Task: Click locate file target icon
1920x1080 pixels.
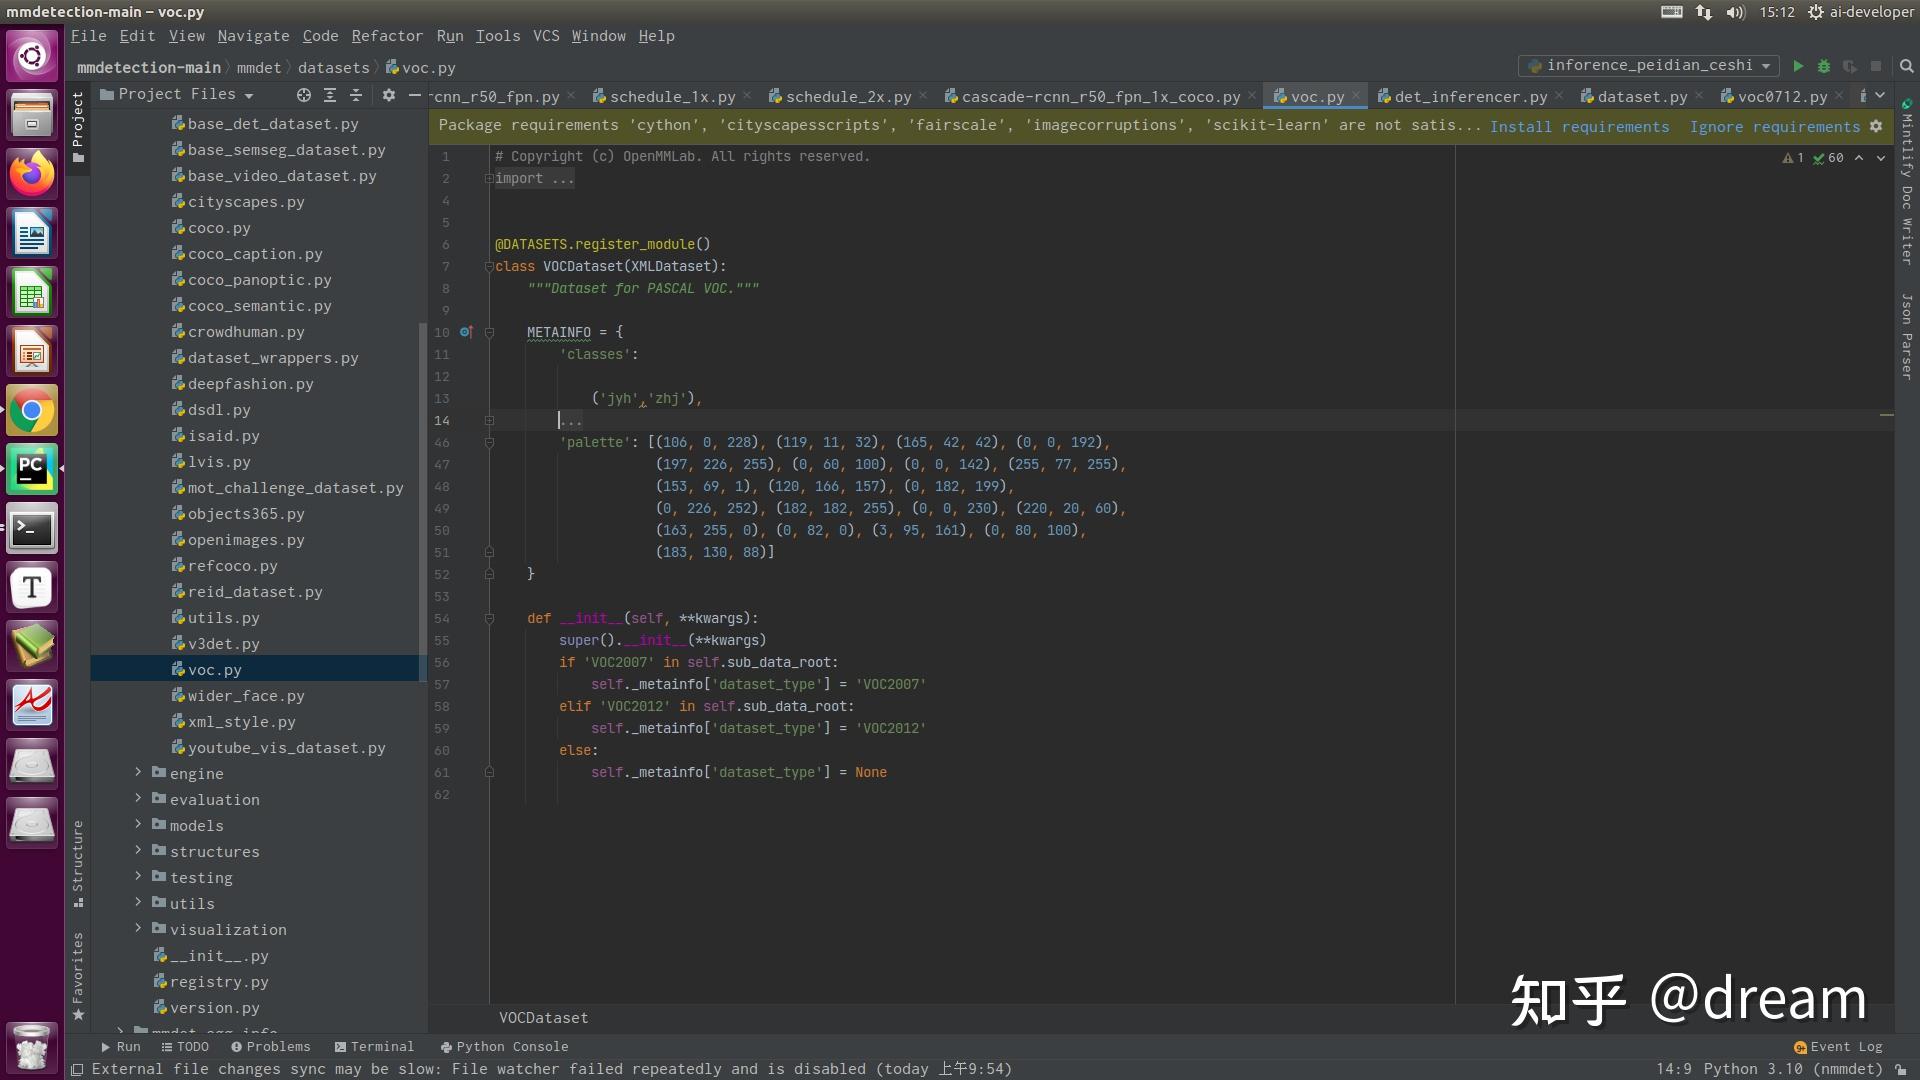Action: tap(304, 95)
